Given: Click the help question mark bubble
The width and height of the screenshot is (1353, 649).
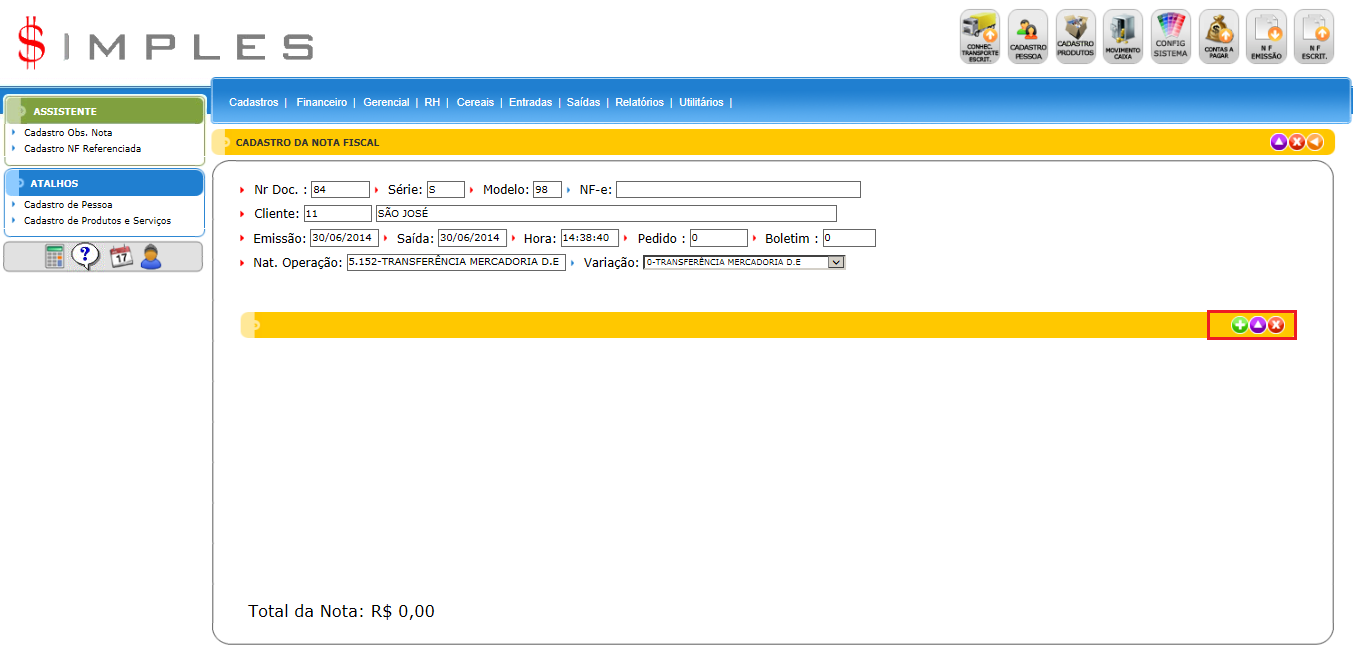Looking at the screenshot, I should [86, 257].
